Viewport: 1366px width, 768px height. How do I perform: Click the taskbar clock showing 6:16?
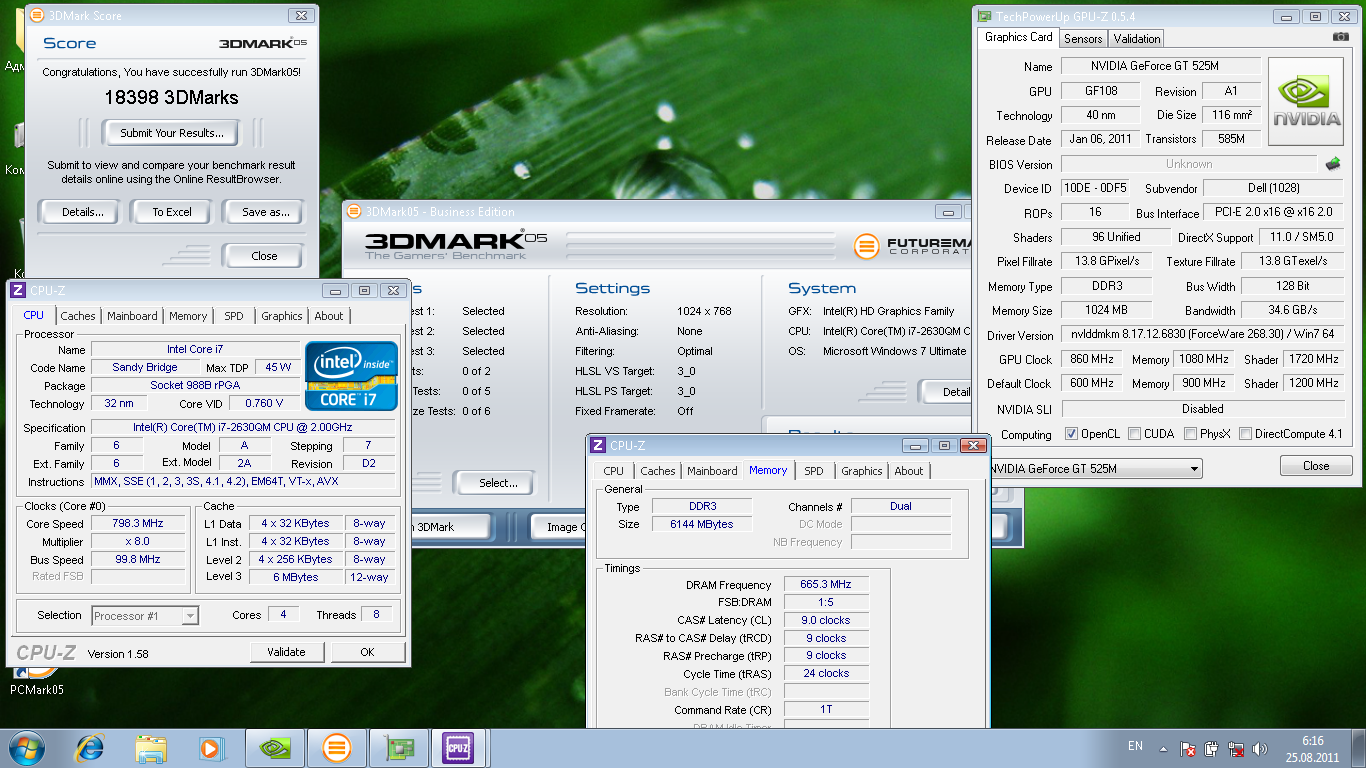(x=1313, y=749)
